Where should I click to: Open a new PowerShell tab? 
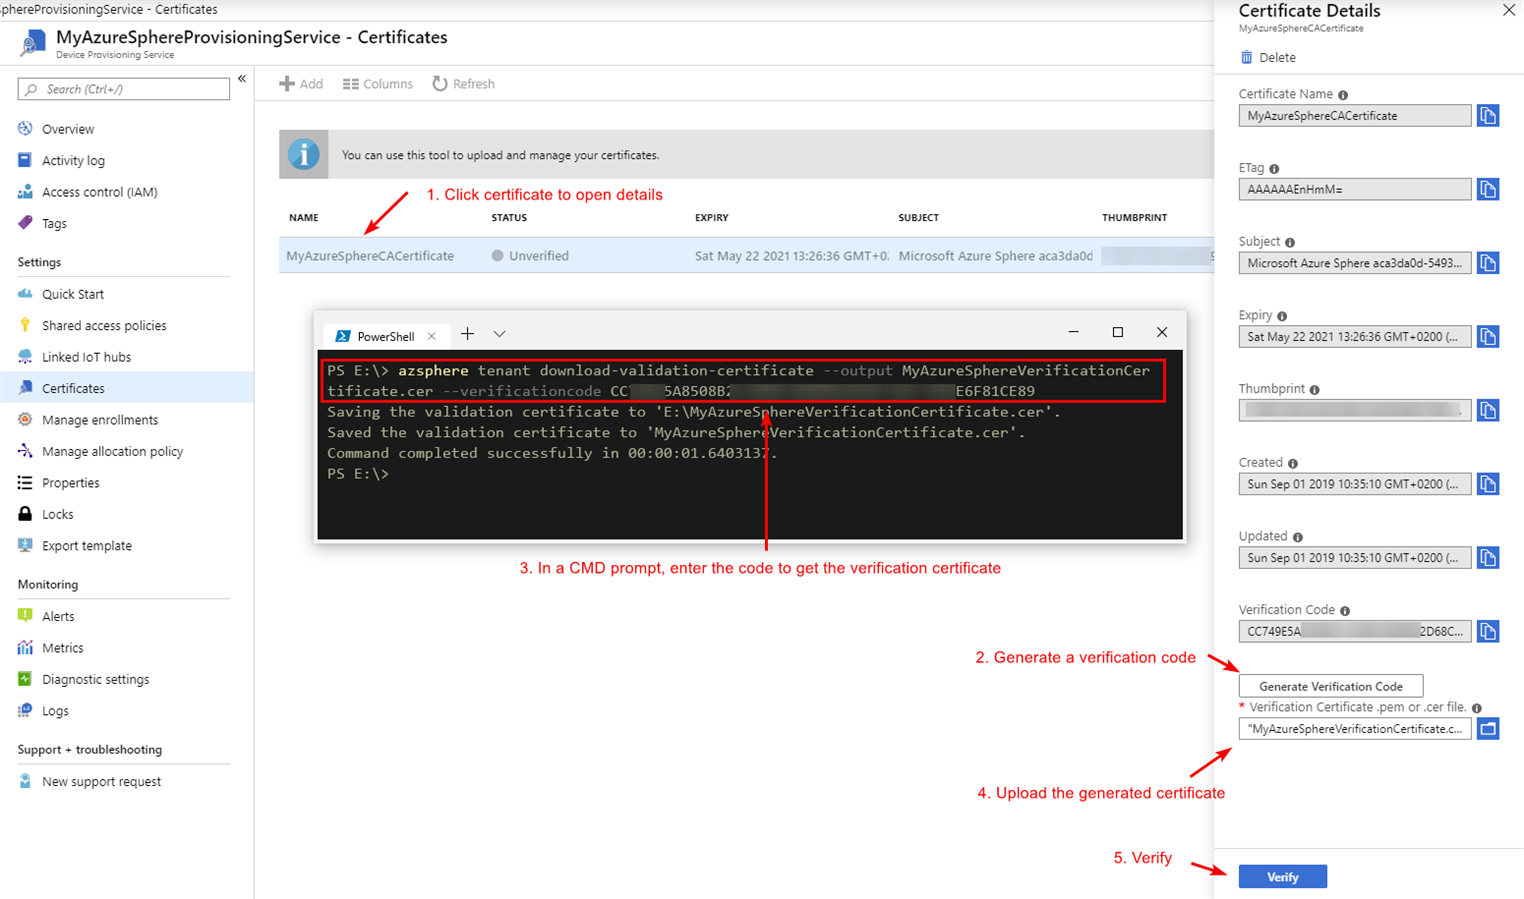[467, 334]
